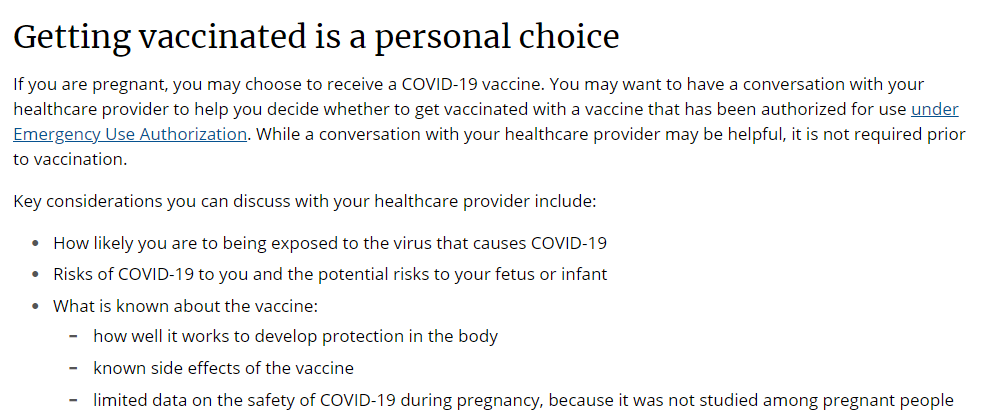Click 'Risks of COVID-19 to you' list item

coord(330,274)
